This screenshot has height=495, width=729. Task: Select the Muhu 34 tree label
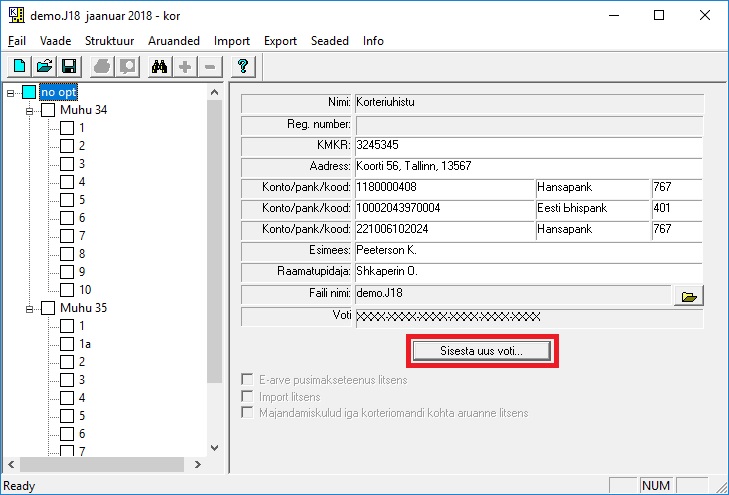(x=84, y=110)
